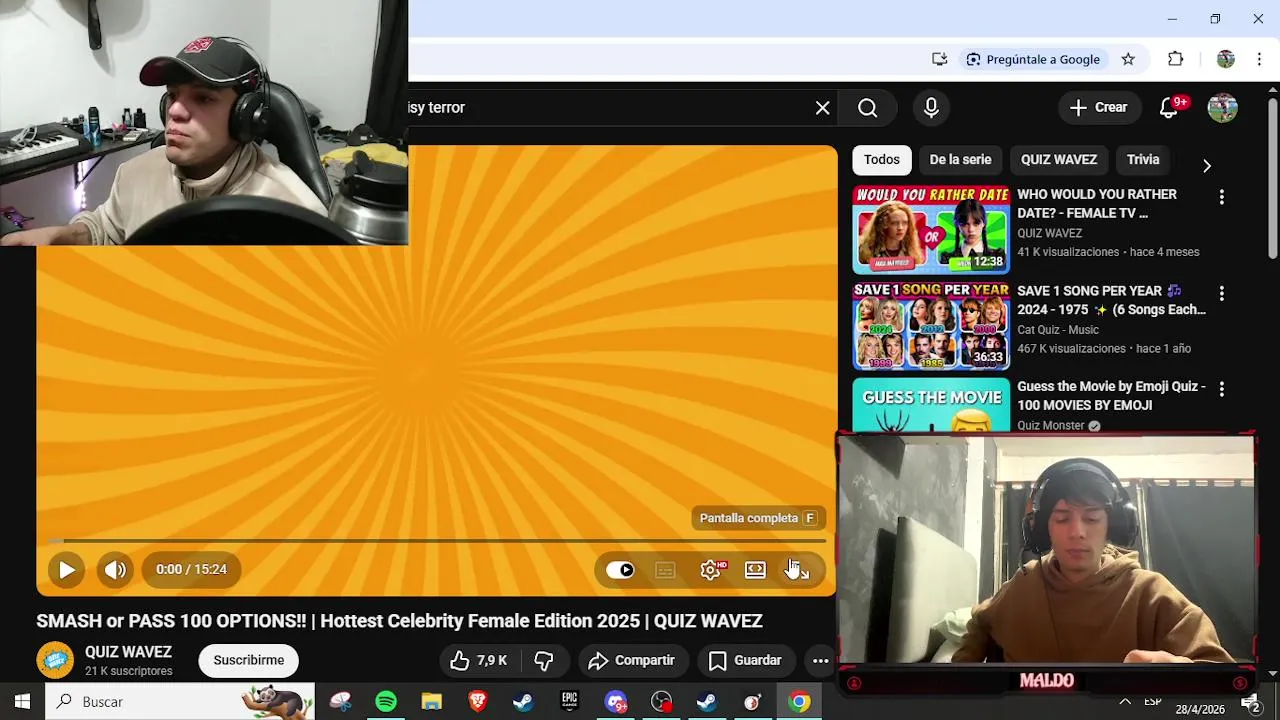The height and width of the screenshot is (720, 1280).
Task: Switch to theater mode
Action: point(755,570)
